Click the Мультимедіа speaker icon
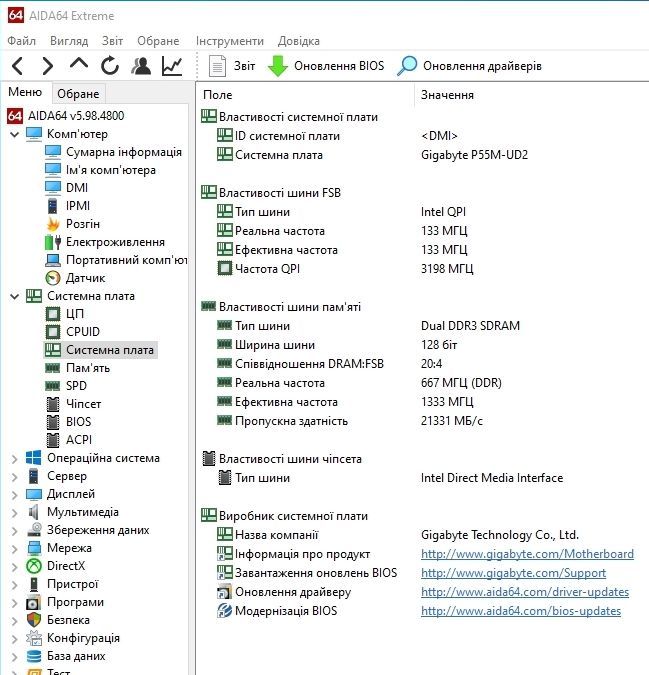The image size is (649, 675). (34, 512)
